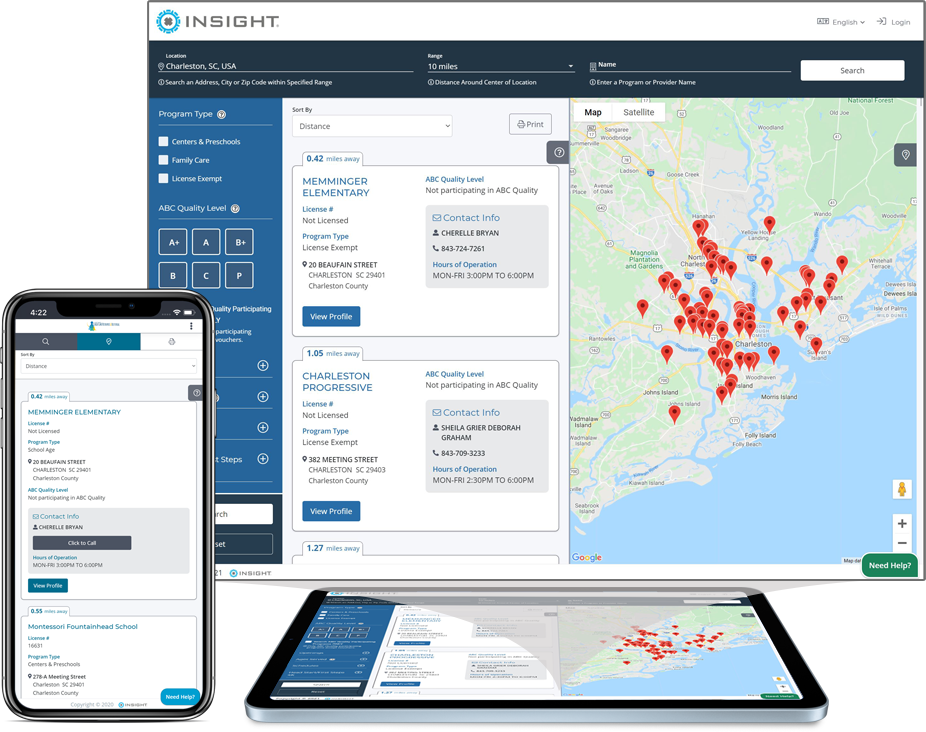Image resolution: width=926 pixels, height=732 pixels.
Task: Click the envelope Contact Info icon on the phone
Action: coord(35,516)
